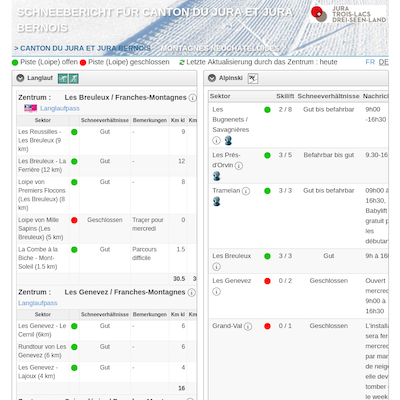Switch language to DE
The width and height of the screenshot is (400, 400).
click(384, 62)
